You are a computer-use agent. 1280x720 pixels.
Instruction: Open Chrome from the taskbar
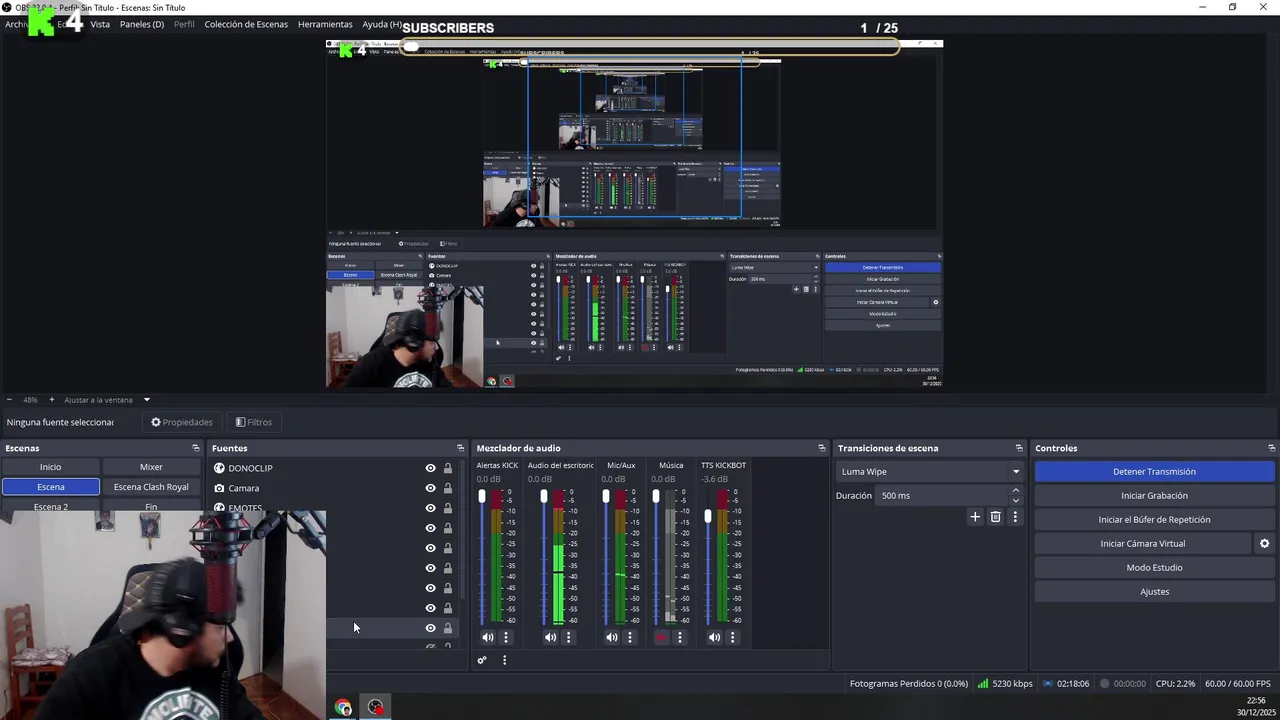pyautogui.click(x=343, y=708)
